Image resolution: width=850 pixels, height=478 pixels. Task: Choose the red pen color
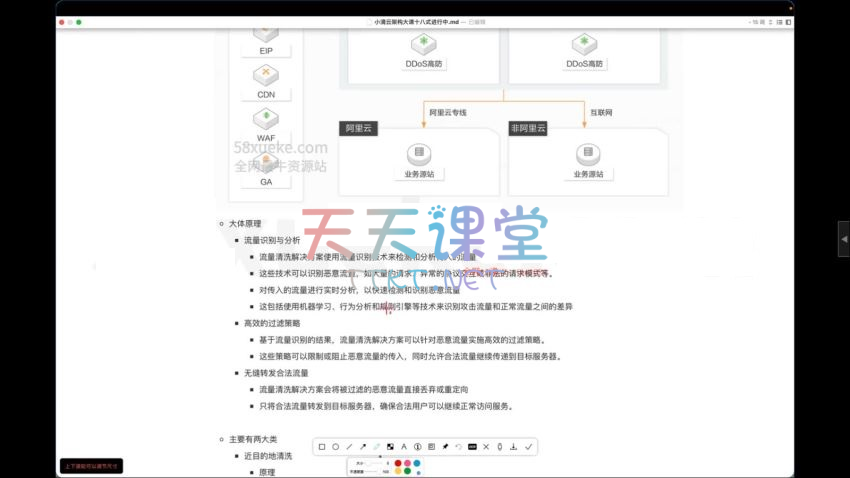click(398, 463)
